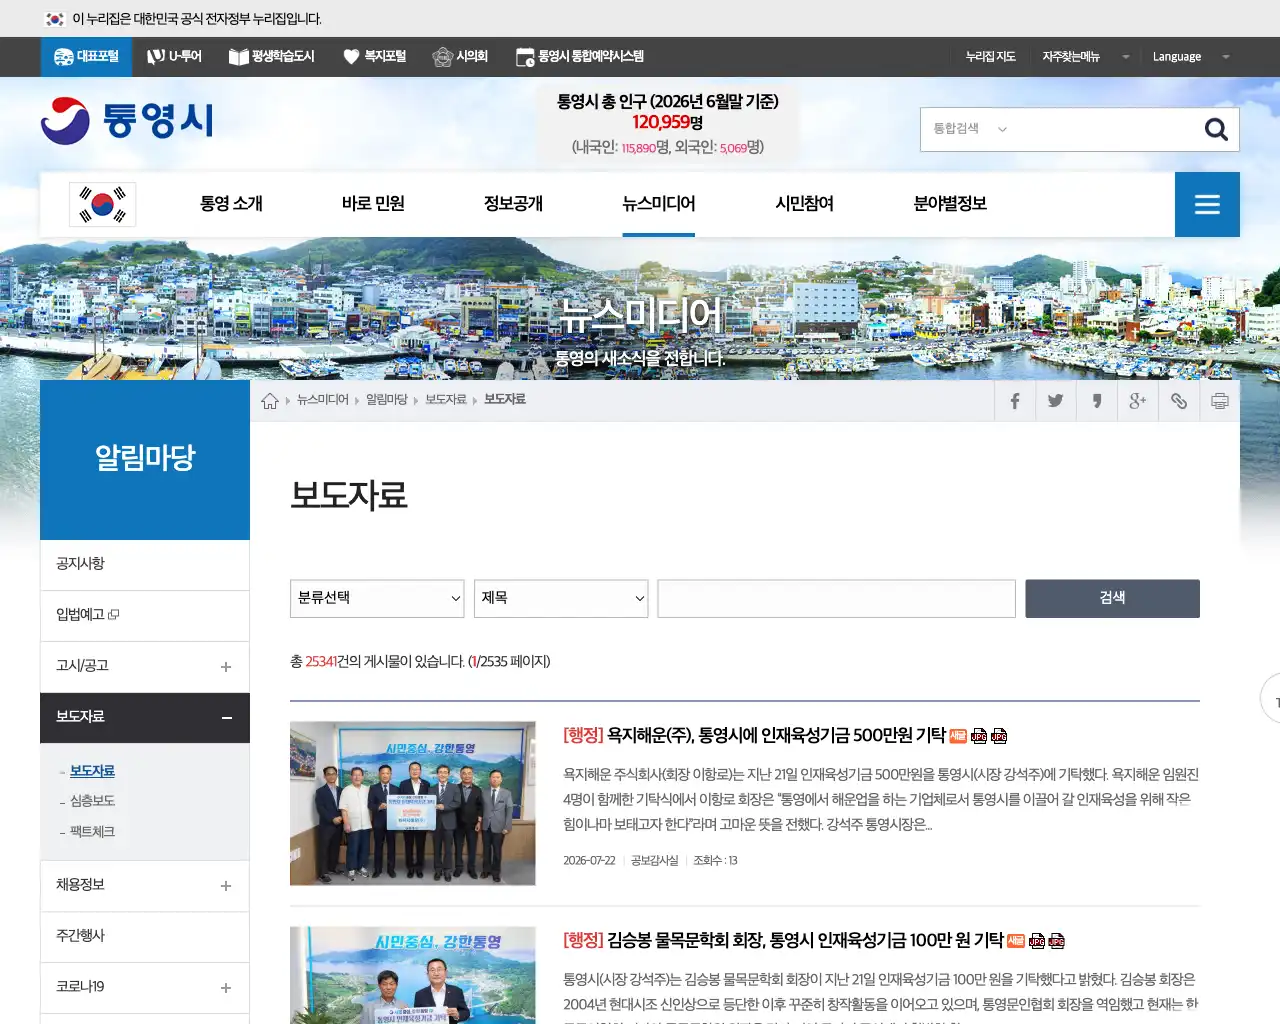Viewport: 1280px width, 1024px height.
Task: Click 욕지해운 article thumbnail photo
Action: [x=413, y=804]
